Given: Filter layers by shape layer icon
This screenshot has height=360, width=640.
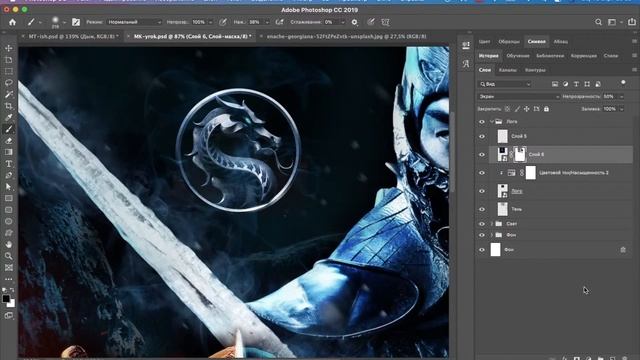Looking at the screenshot, I should [587, 84].
